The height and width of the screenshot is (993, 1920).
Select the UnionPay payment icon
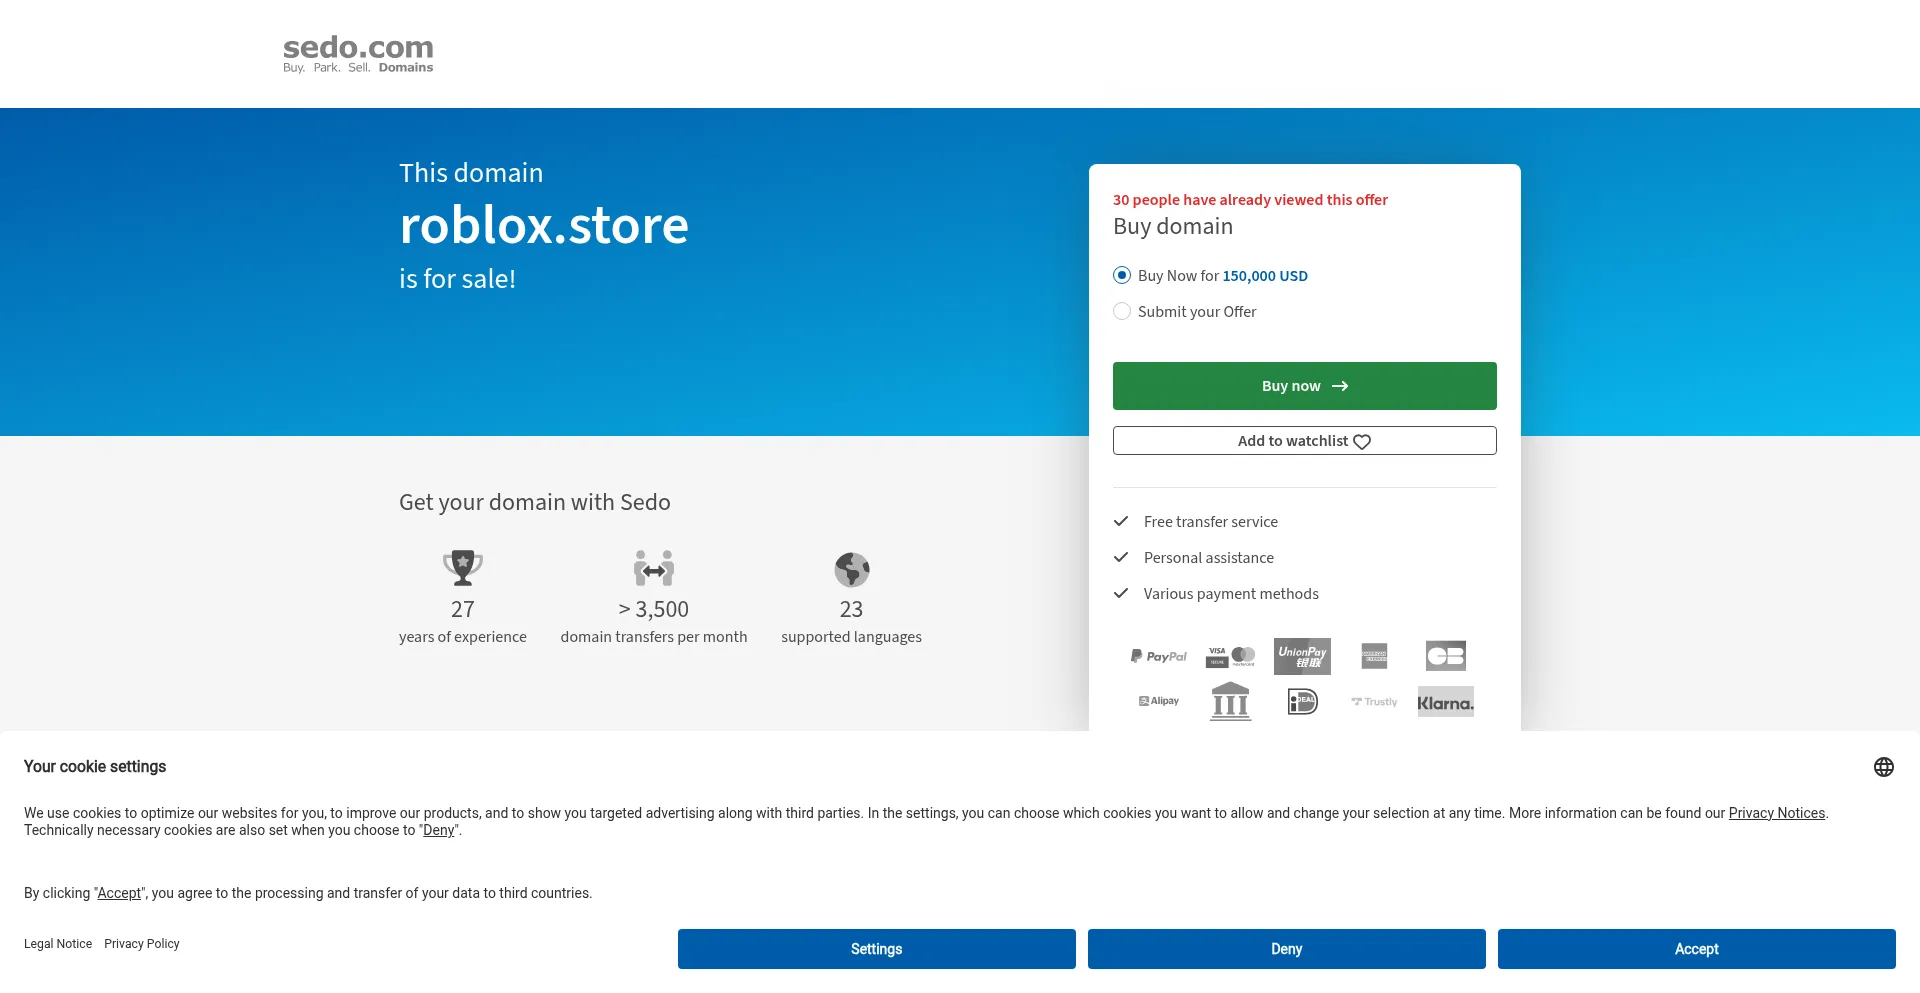tap(1302, 656)
